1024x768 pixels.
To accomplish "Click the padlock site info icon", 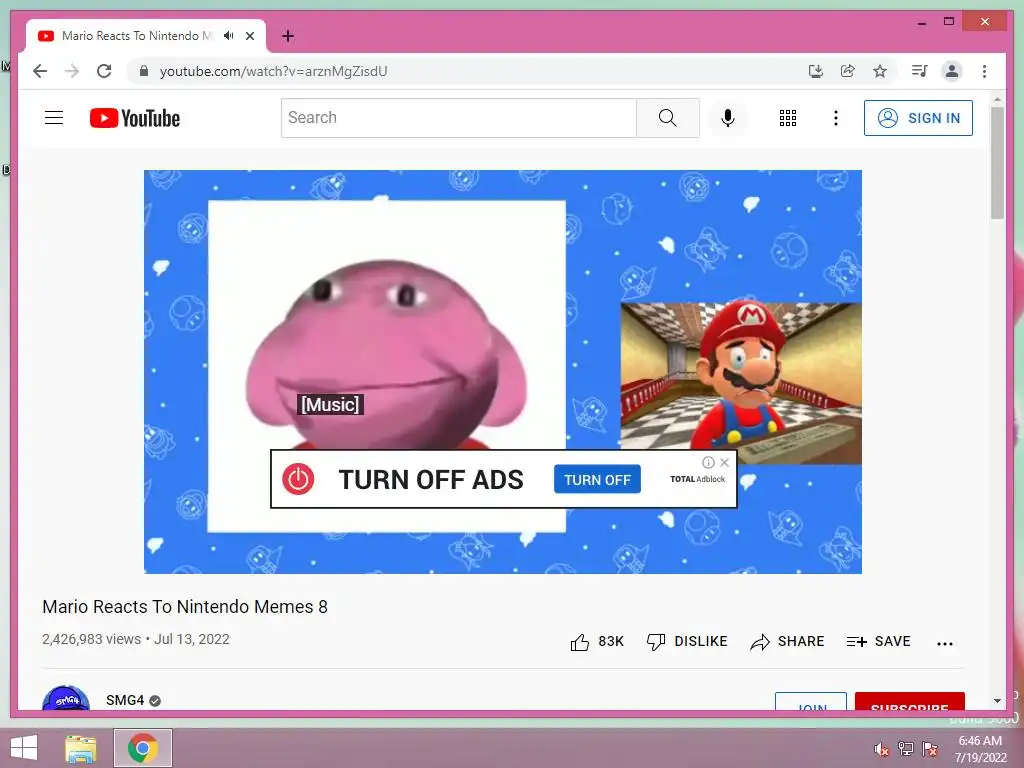I will (x=144, y=71).
